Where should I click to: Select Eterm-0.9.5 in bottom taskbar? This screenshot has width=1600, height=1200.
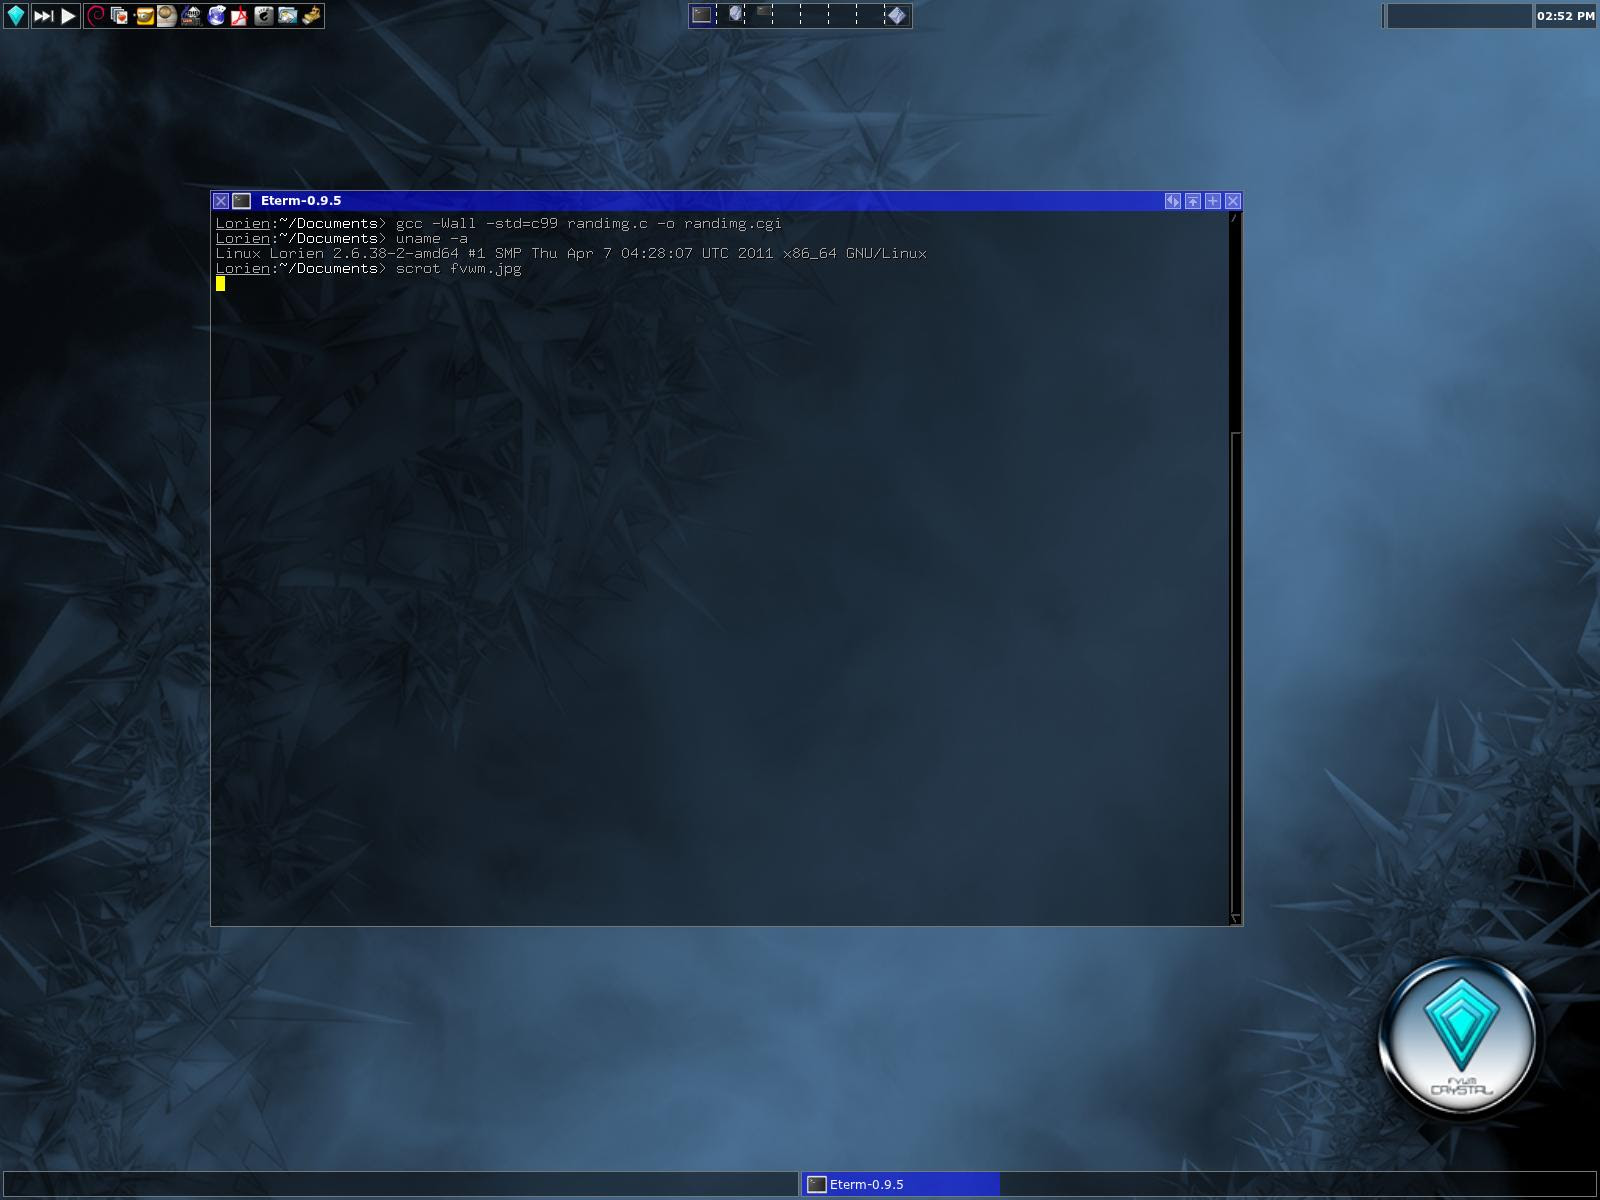[x=900, y=1184]
